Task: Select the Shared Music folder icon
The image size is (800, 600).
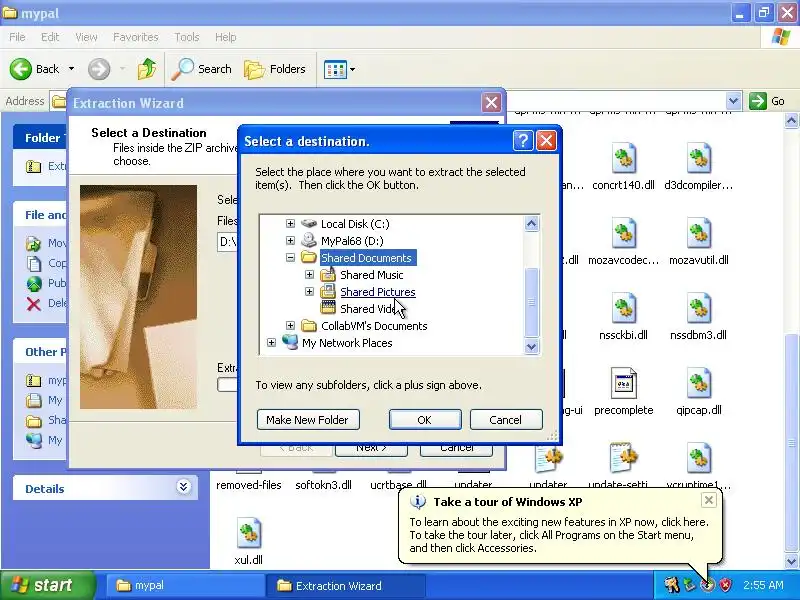Action: (x=328, y=274)
